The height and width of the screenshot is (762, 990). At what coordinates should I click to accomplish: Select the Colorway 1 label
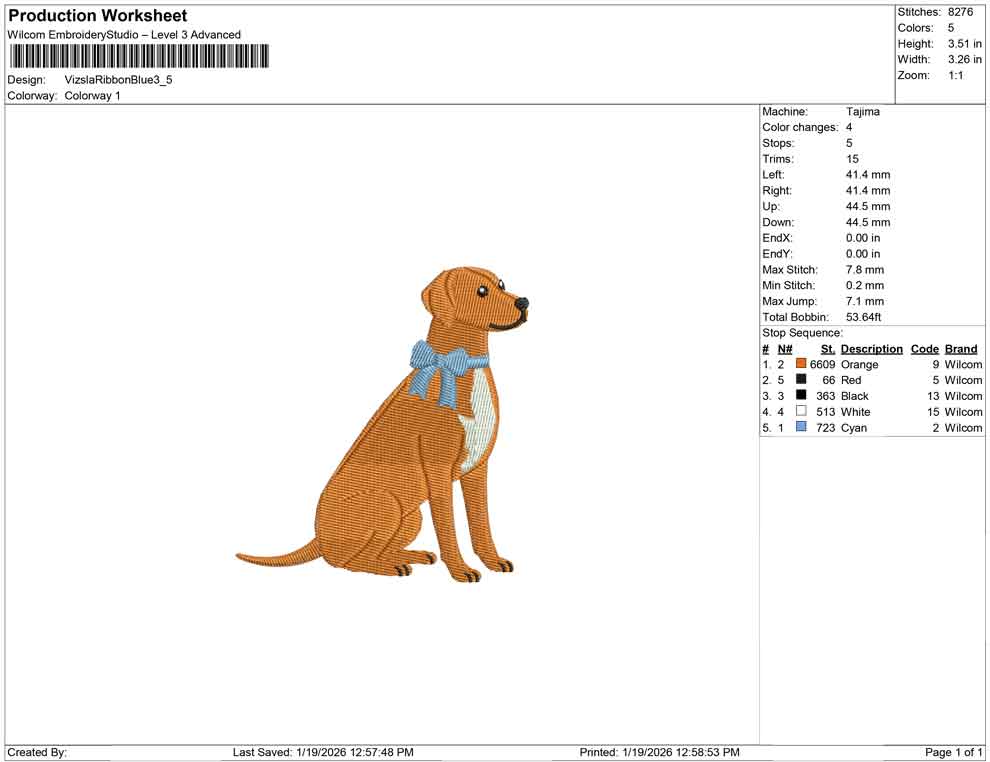tap(91, 96)
